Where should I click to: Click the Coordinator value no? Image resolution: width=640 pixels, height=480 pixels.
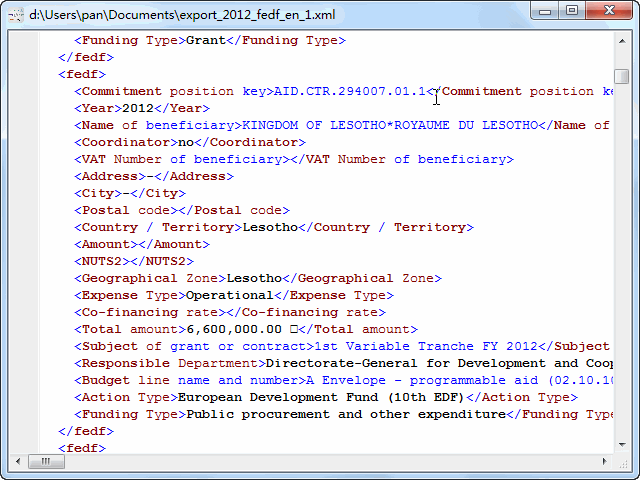[x=185, y=142]
